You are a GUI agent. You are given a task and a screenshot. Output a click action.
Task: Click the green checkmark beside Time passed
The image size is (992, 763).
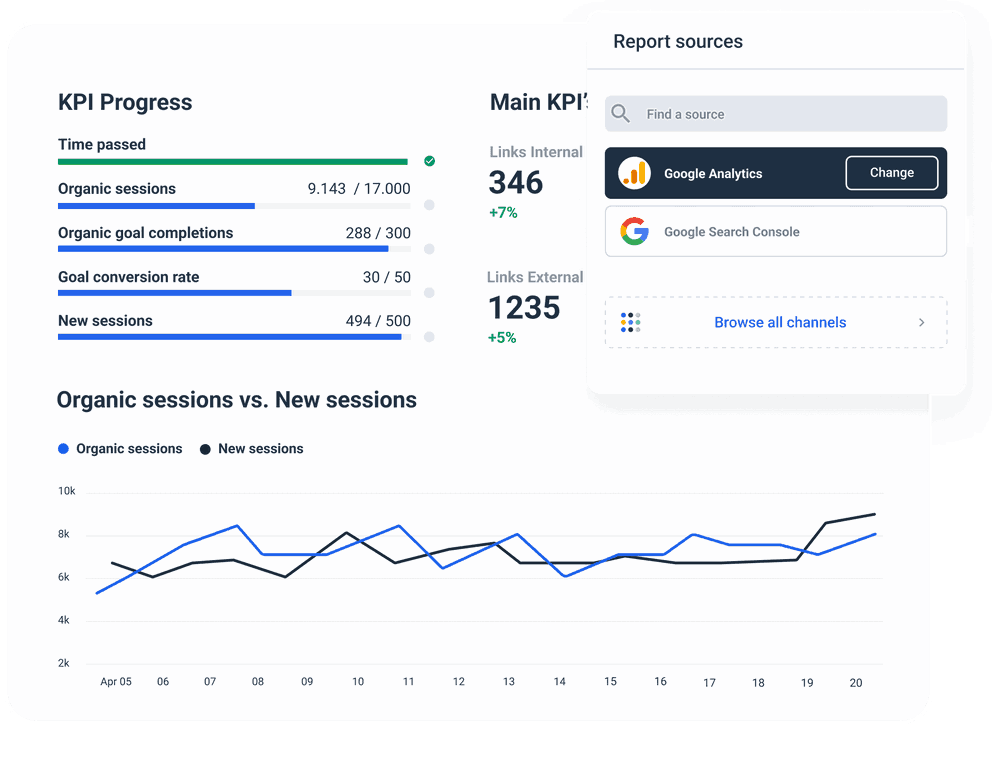(x=429, y=160)
